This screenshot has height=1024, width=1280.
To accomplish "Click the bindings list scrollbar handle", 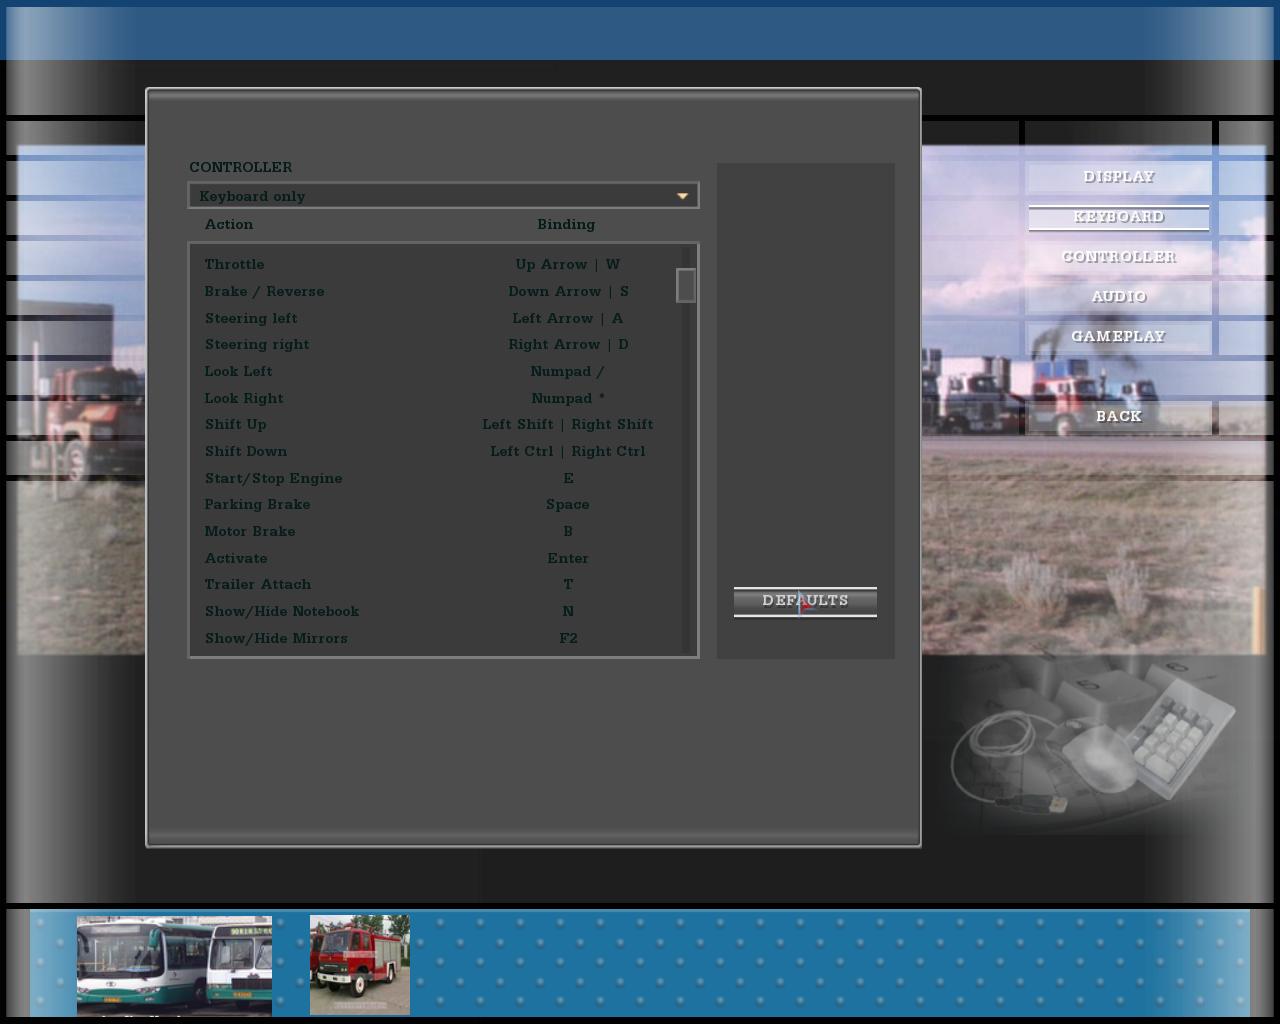I will [686, 286].
